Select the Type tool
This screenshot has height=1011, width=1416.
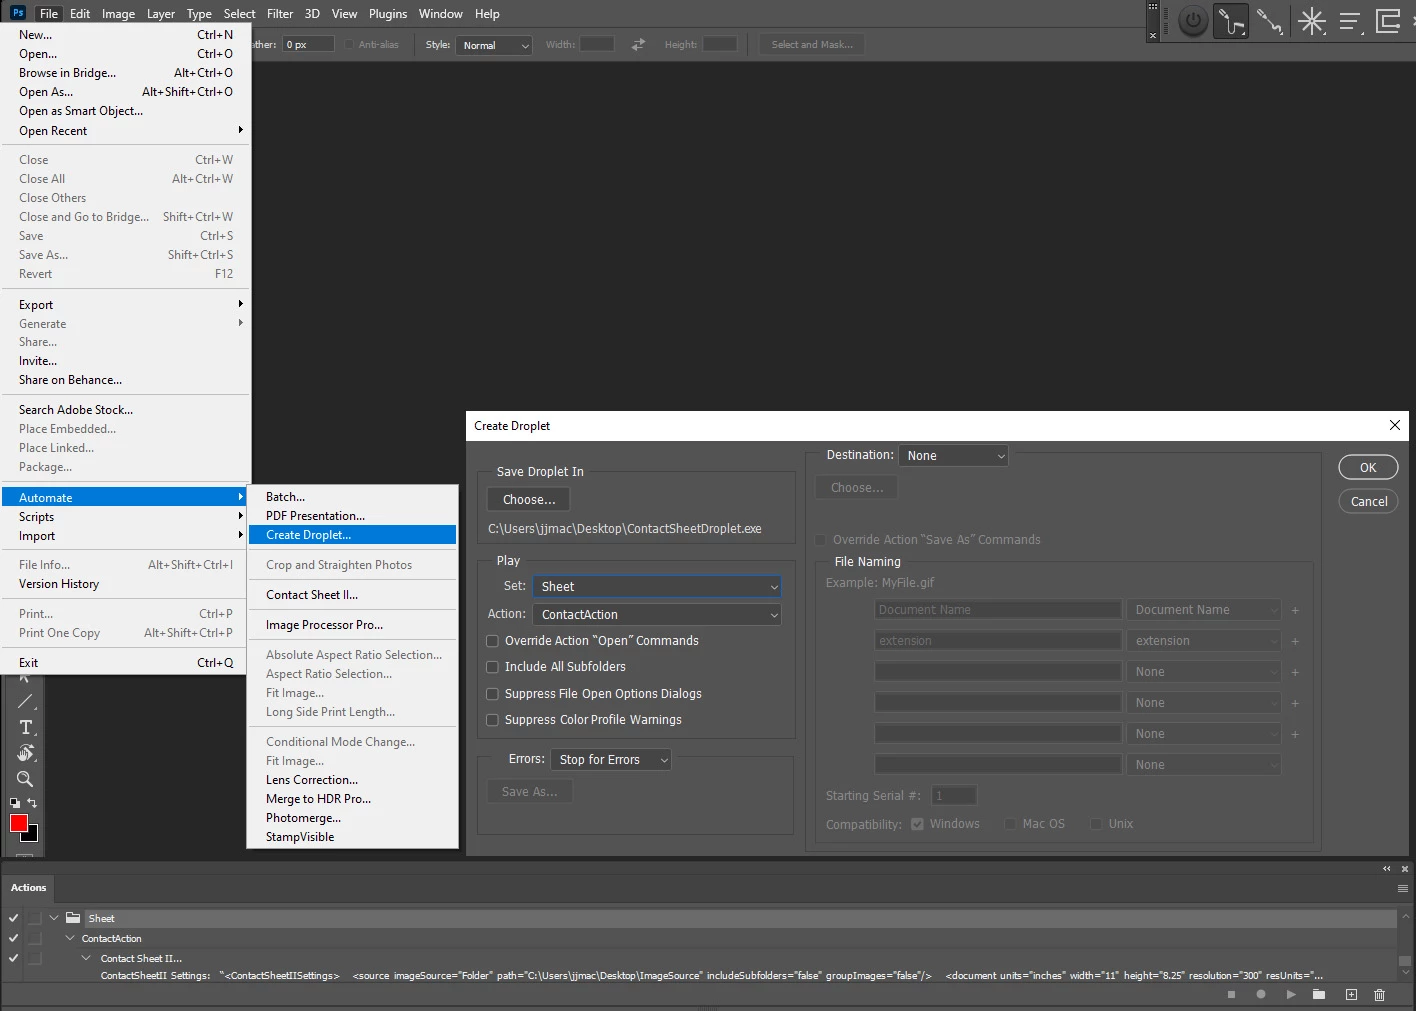[x=26, y=727]
